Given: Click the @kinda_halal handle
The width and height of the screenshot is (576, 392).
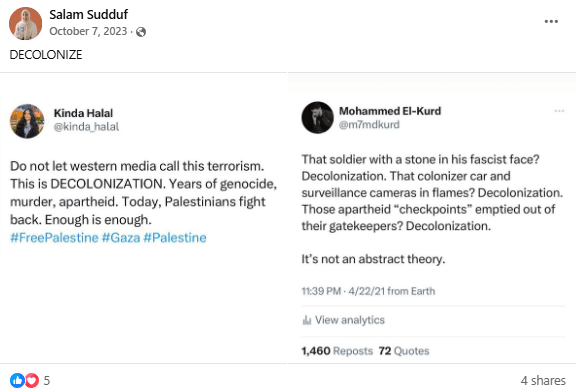Looking at the screenshot, I should (86, 127).
